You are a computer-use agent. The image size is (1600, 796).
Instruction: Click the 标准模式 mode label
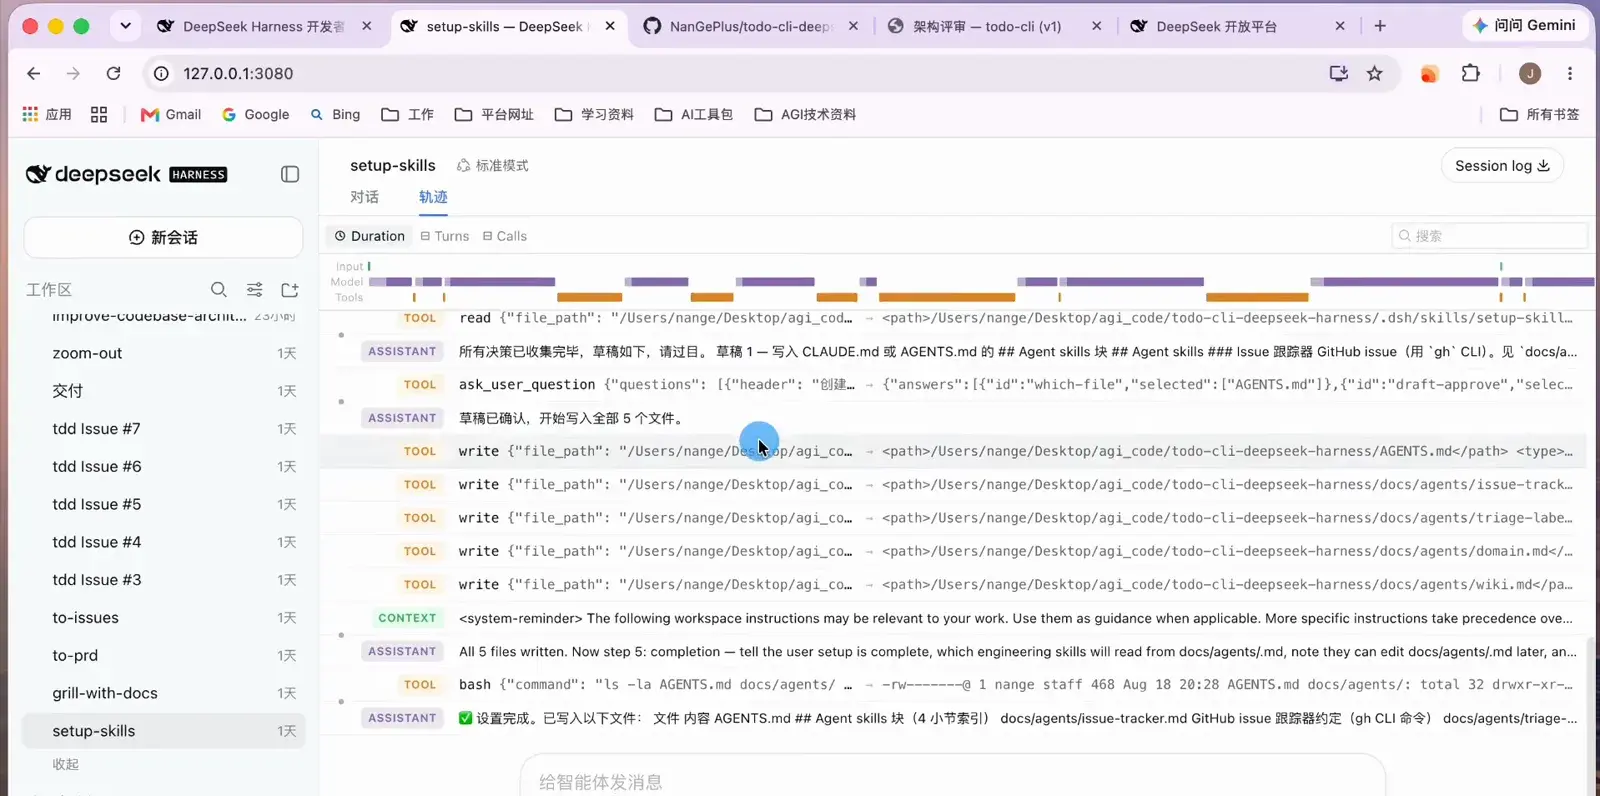(493, 165)
